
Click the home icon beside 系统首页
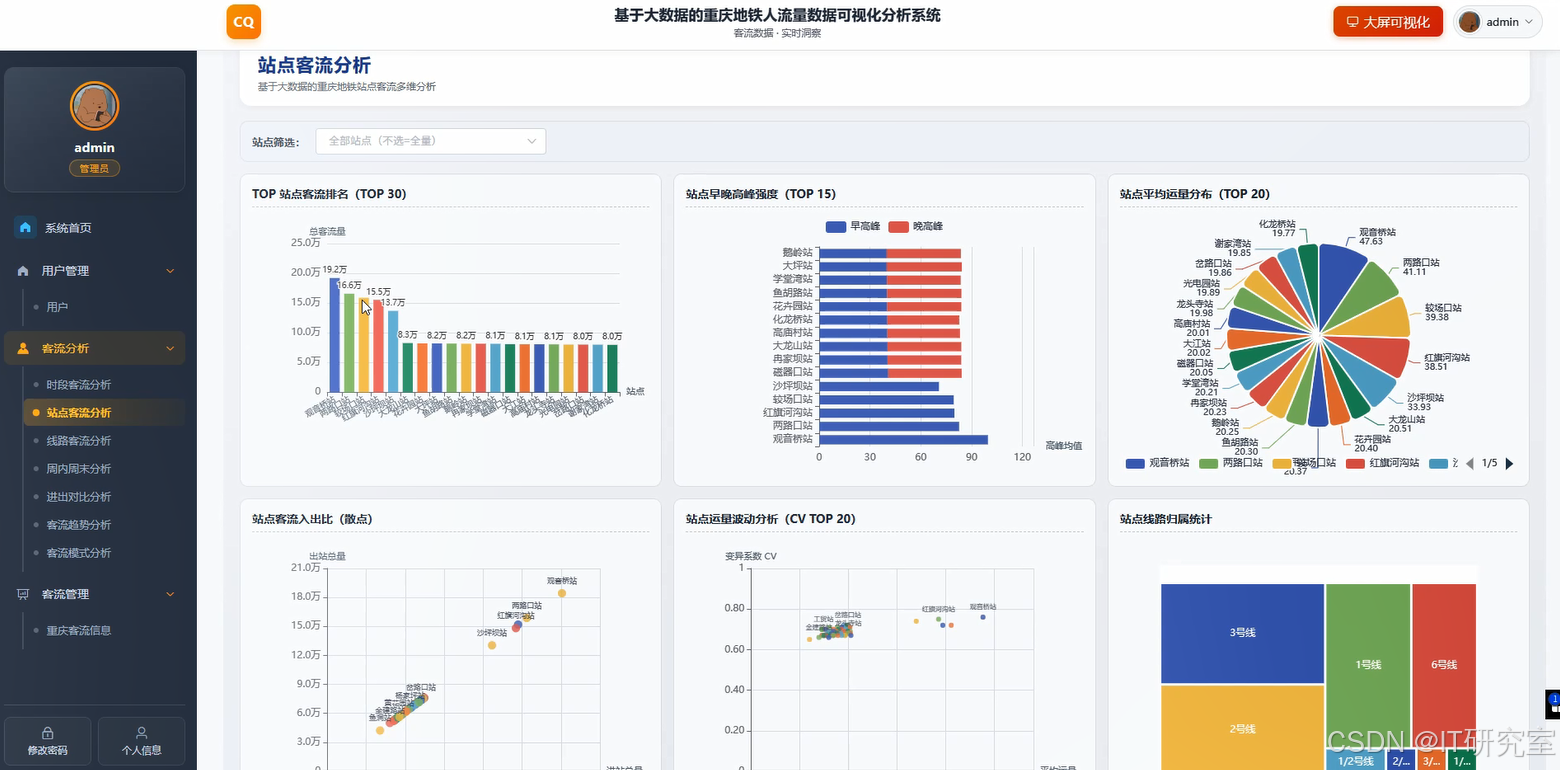tap(26, 228)
